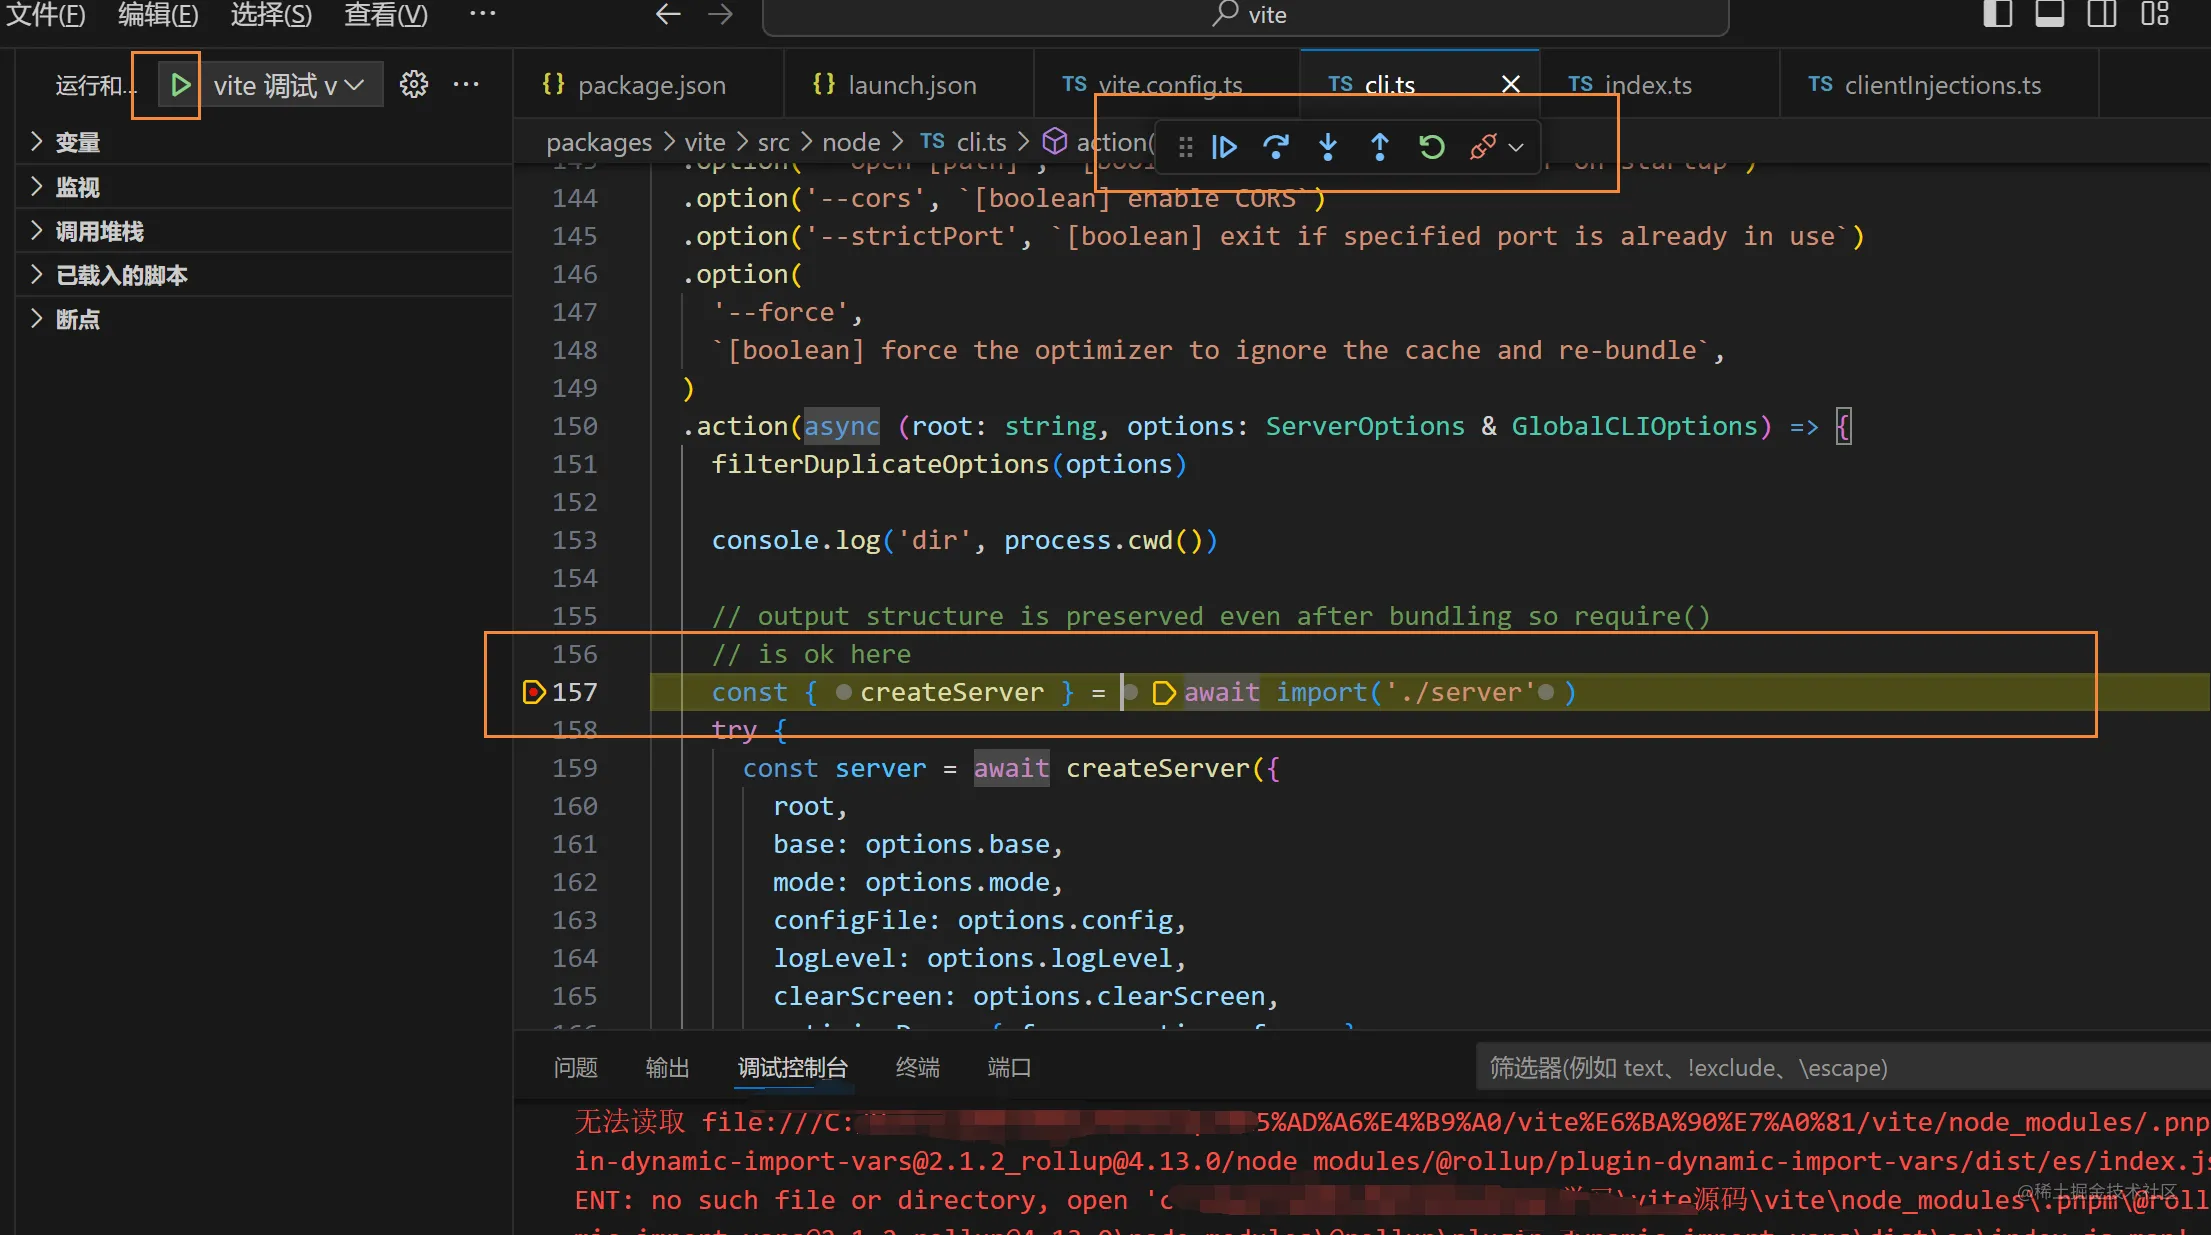The width and height of the screenshot is (2211, 1235).
Task: Click line number 150 in the gutter
Action: [575, 427]
